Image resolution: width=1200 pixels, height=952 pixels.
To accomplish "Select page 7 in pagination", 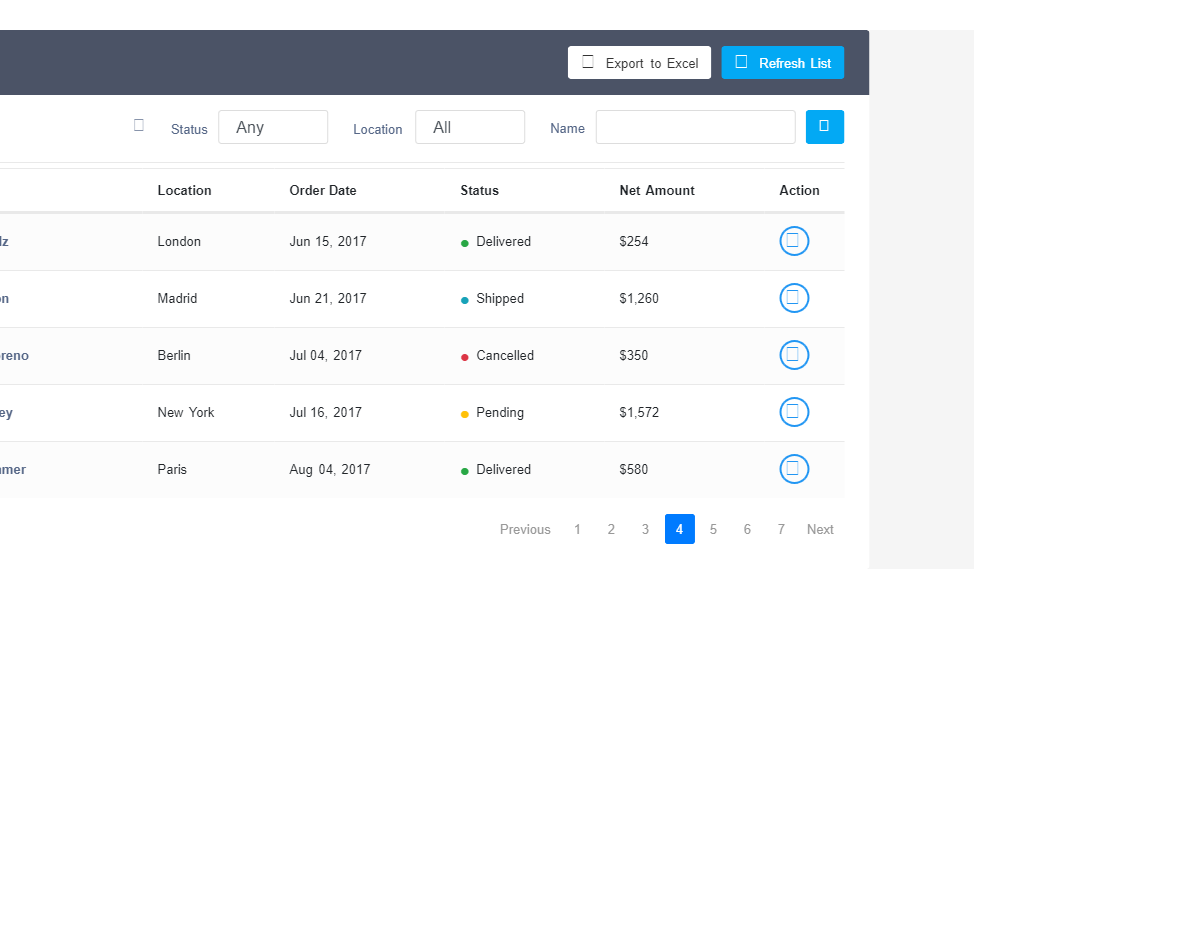I will click(x=781, y=529).
